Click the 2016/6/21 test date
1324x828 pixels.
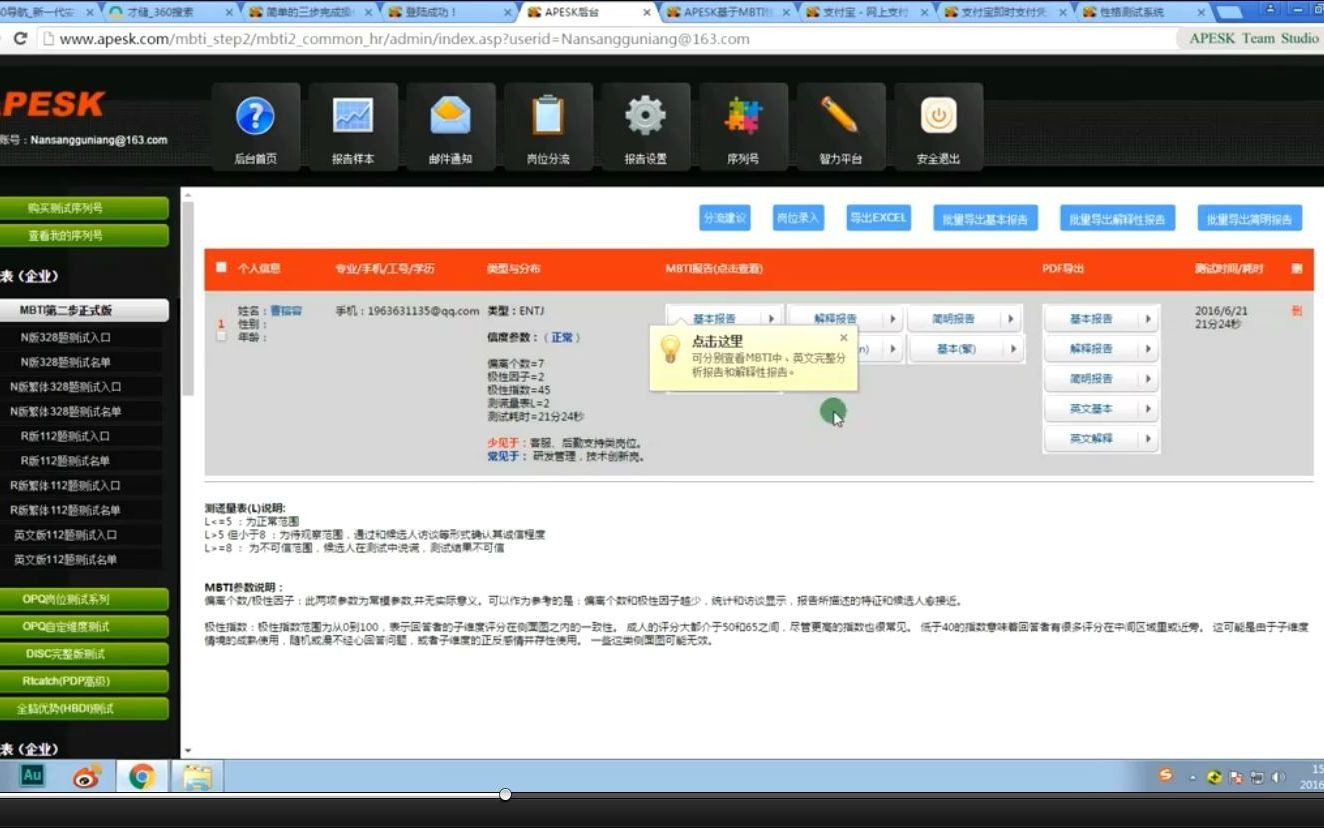click(1221, 311)
